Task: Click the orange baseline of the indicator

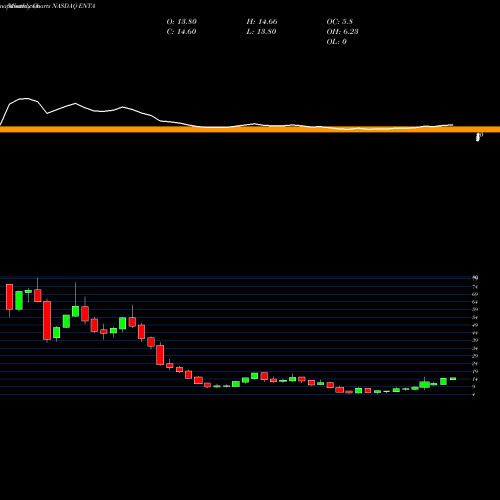Action: [250, 129]
